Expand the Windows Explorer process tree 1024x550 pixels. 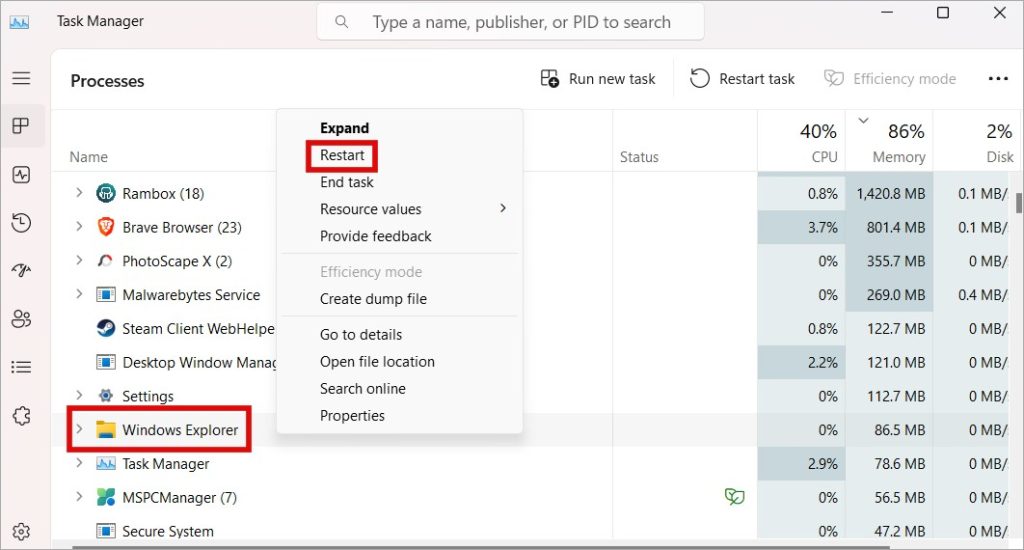click(80, 430)
